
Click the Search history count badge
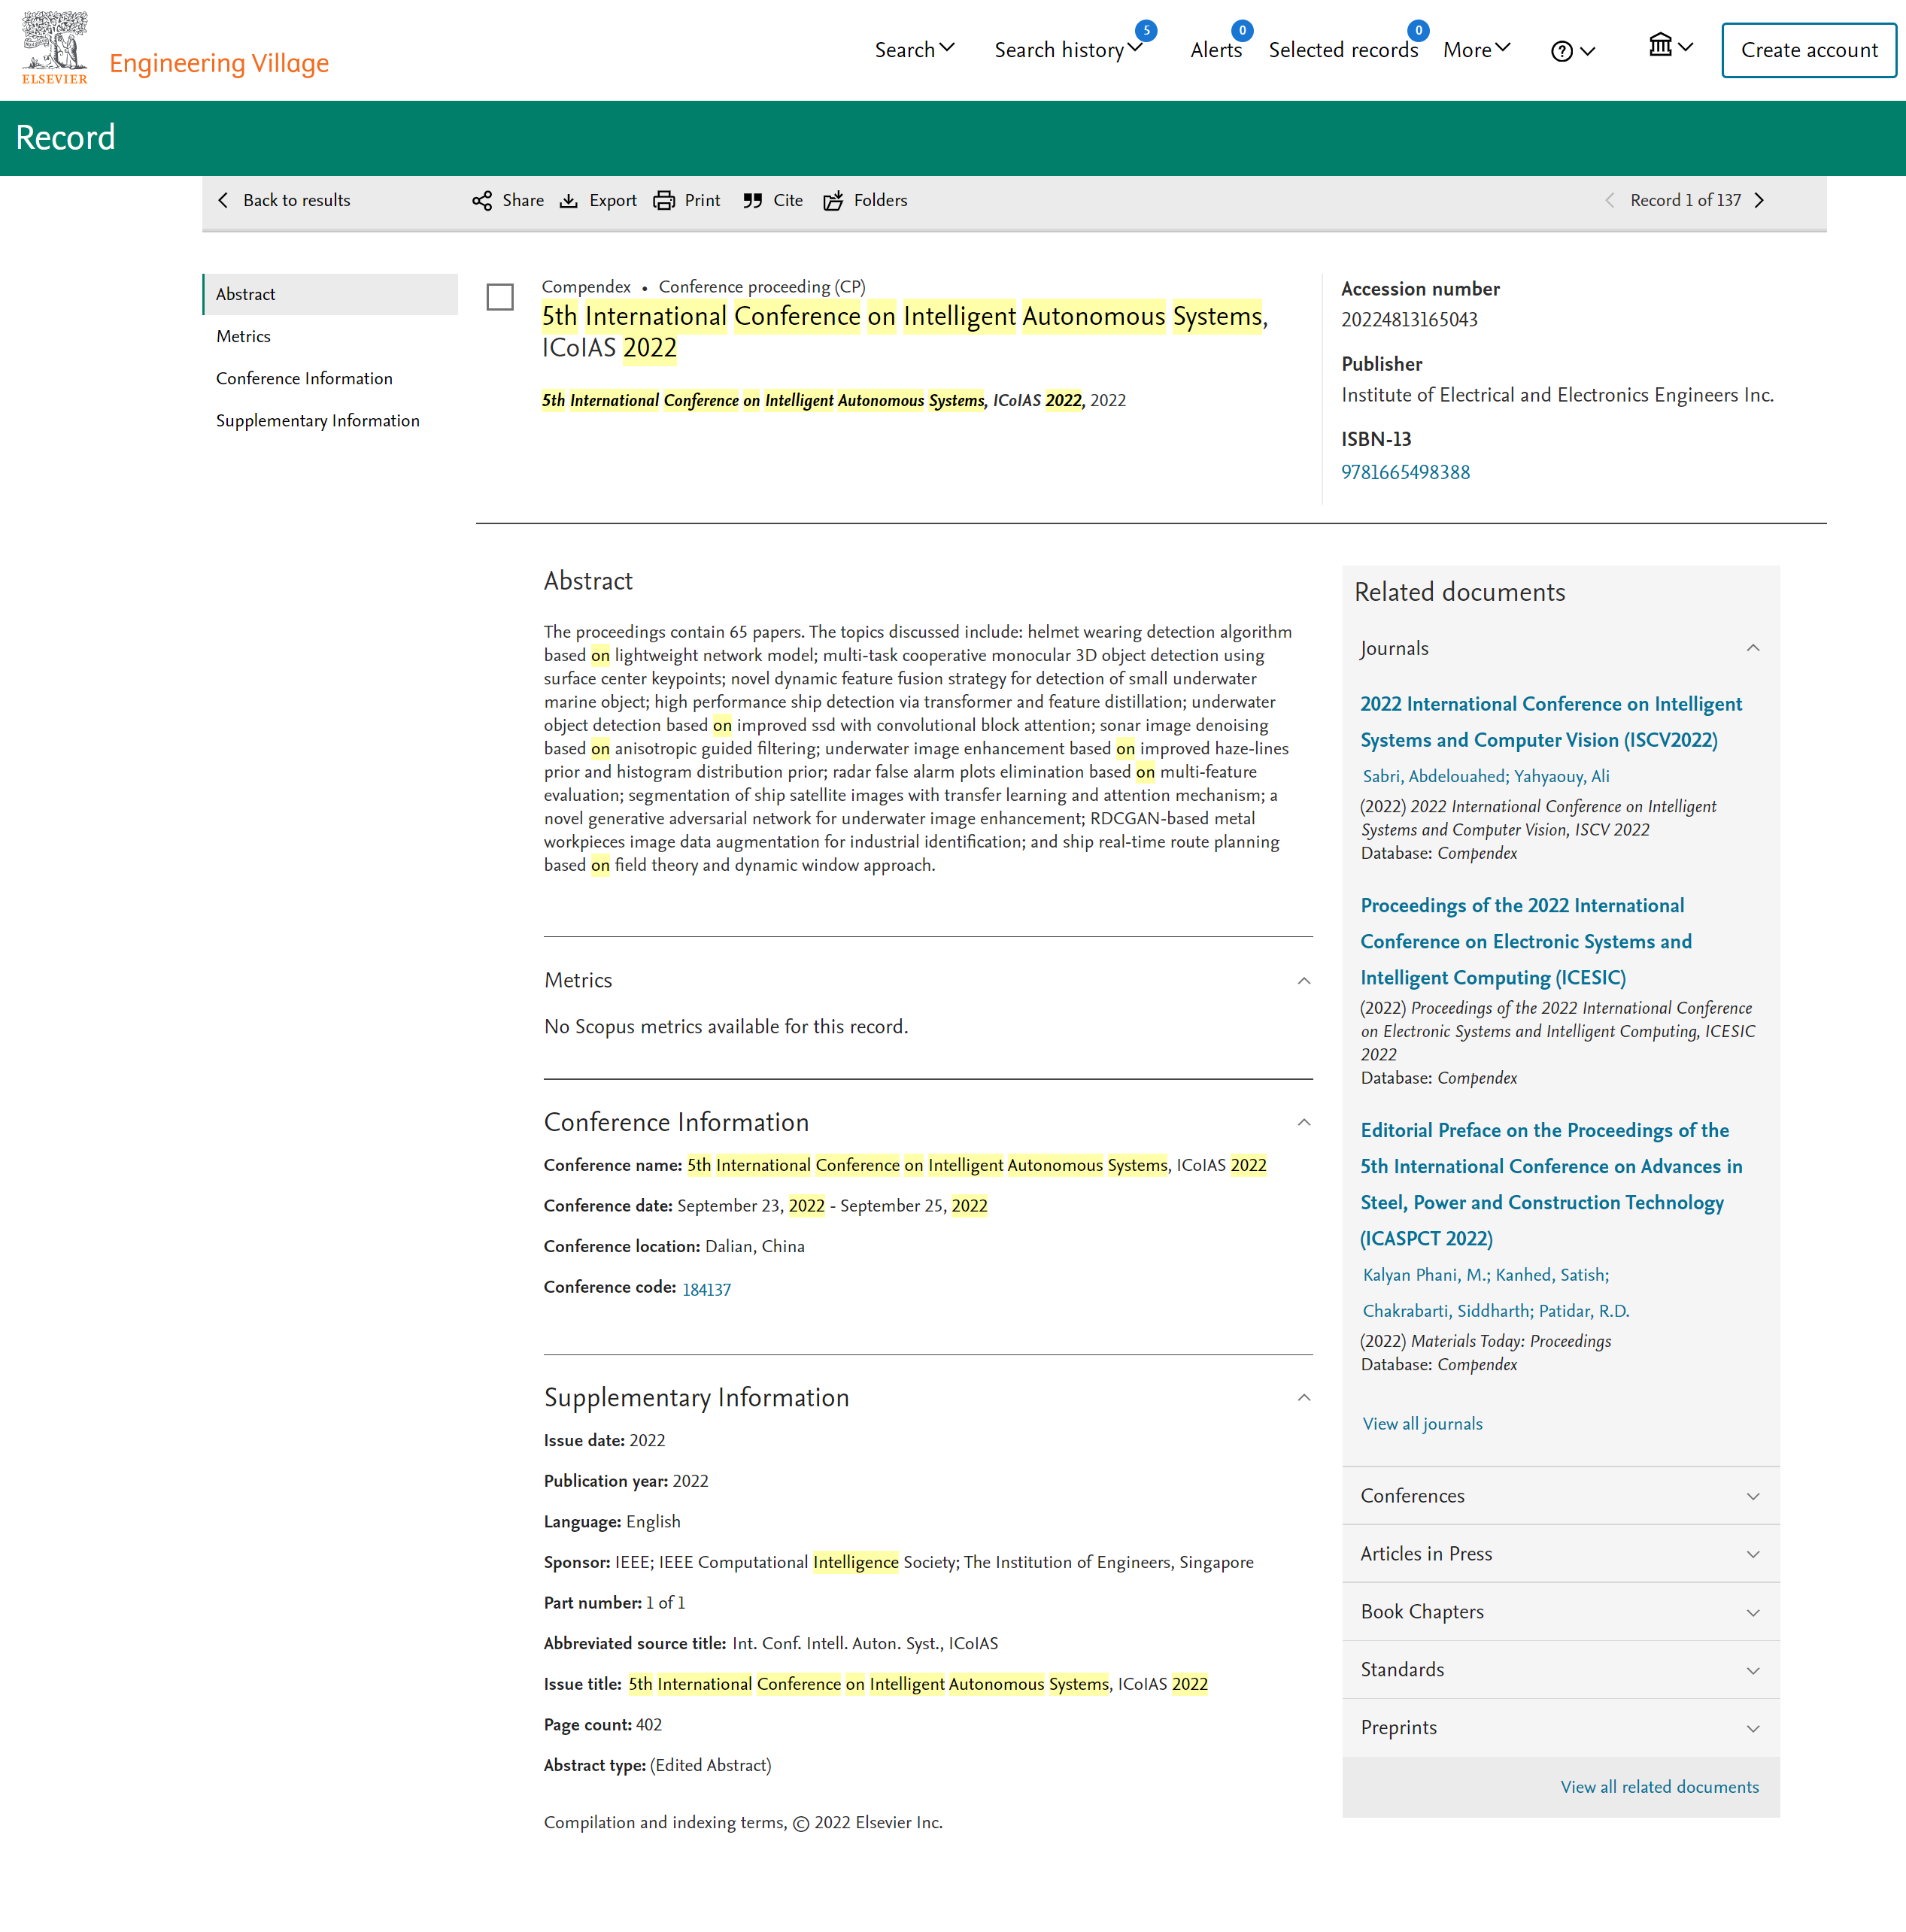point(1146,30)
